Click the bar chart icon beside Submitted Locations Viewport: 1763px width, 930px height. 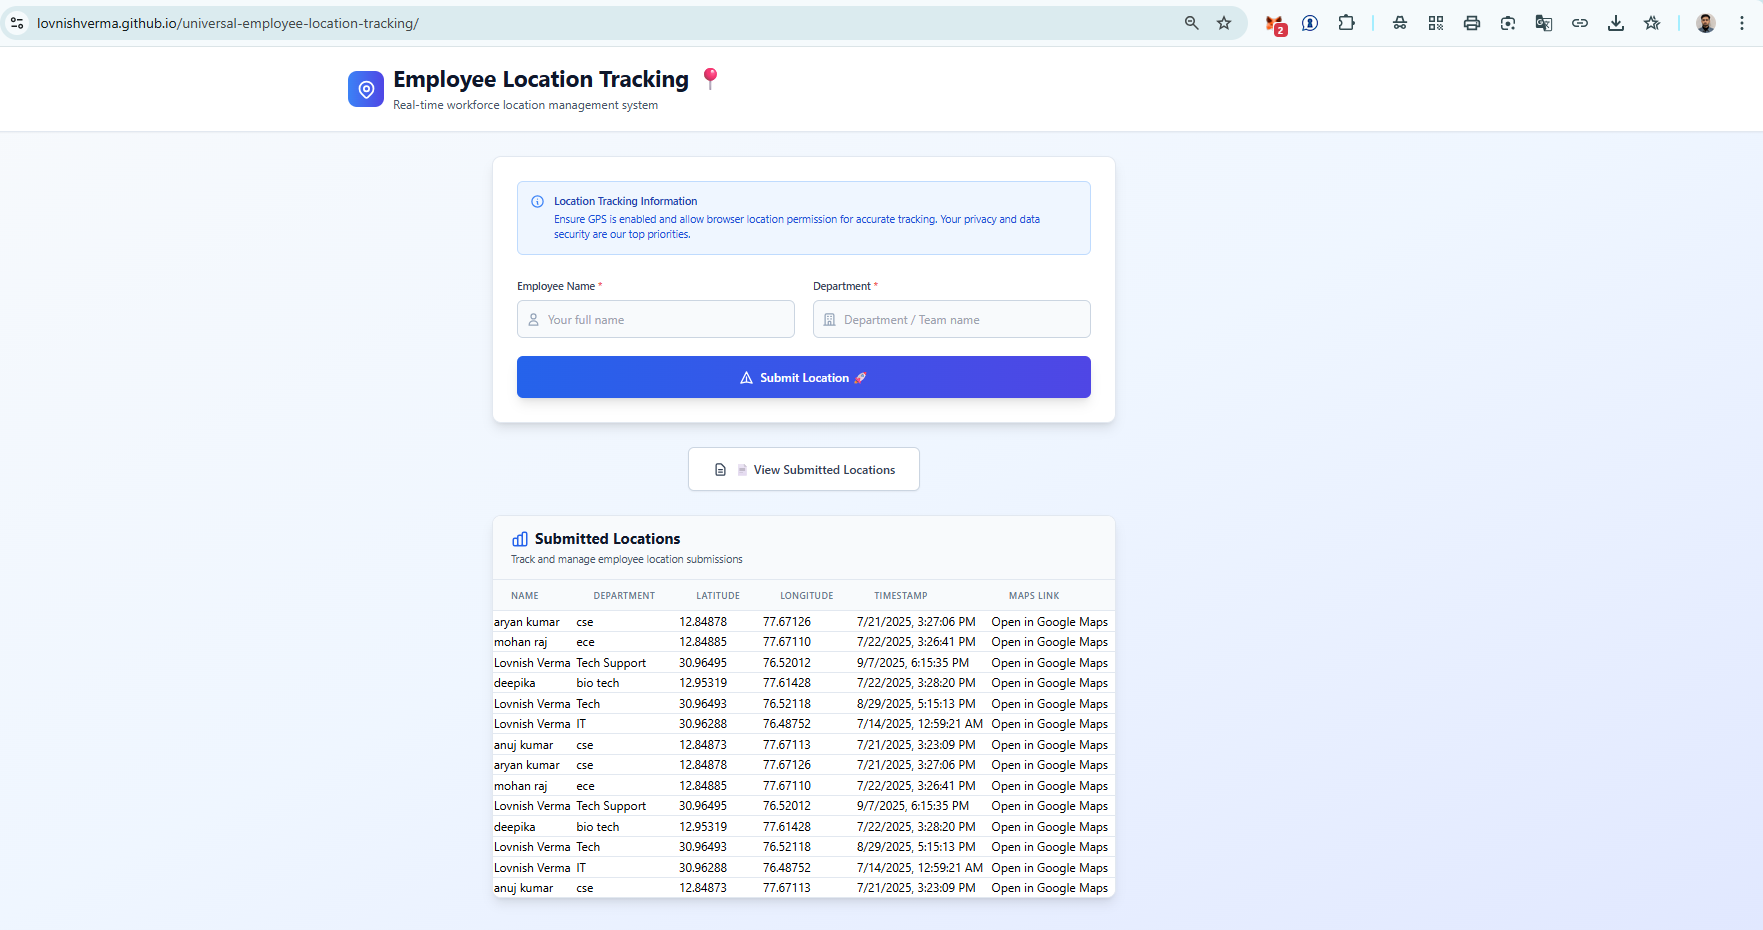(x=519, y=538)
